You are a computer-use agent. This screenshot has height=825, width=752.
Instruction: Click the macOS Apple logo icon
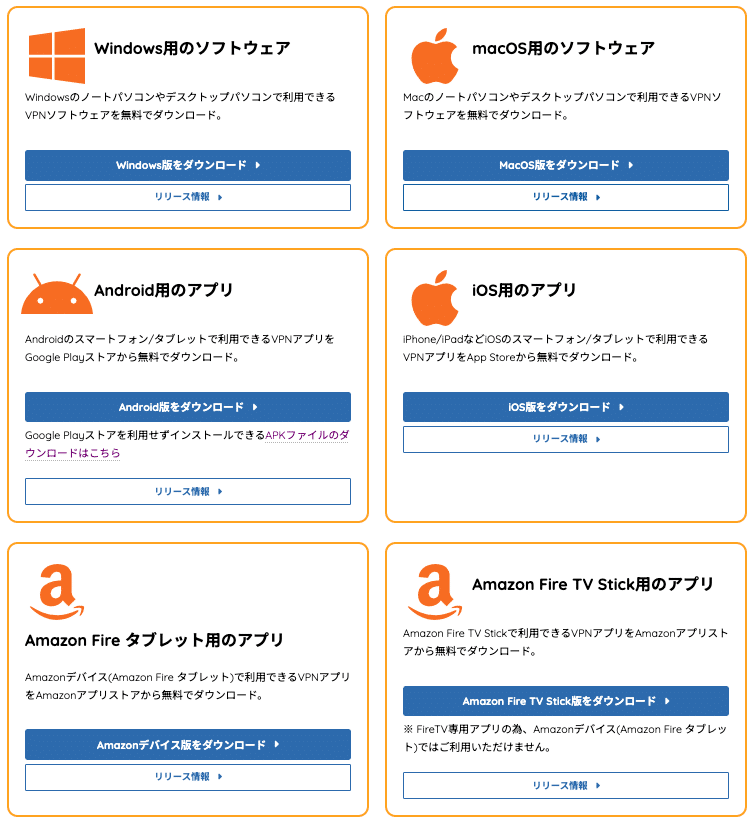point(434,56)
